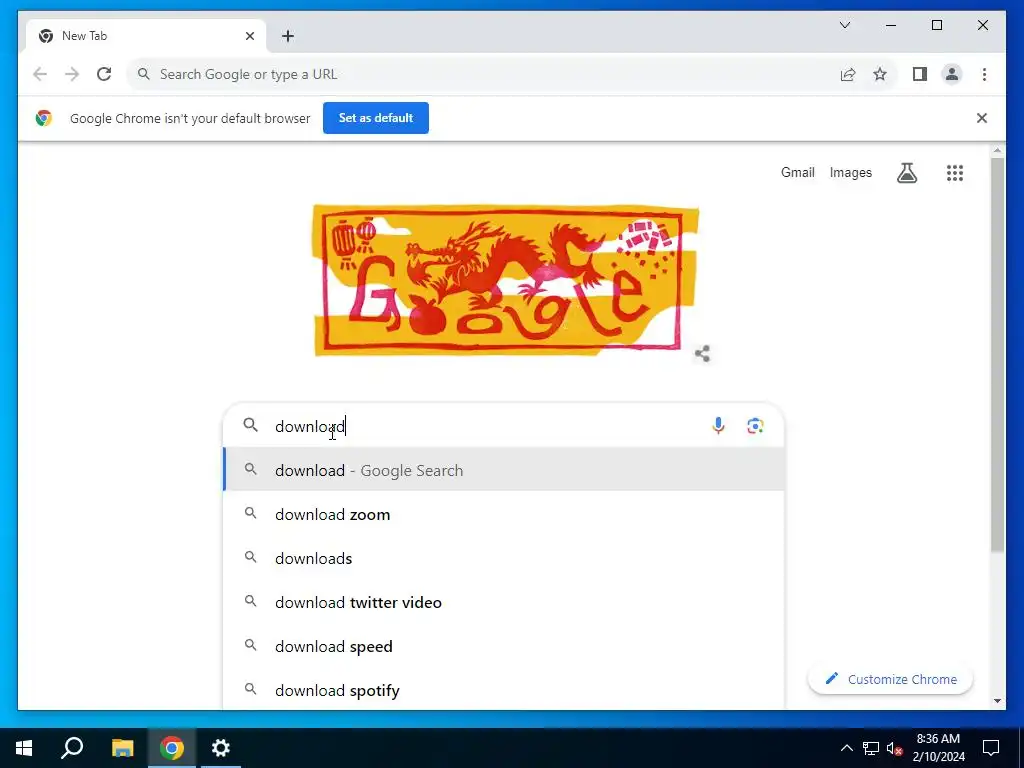Open the Windows Start menu
The width and height of the screenshot is (1024, 768).
[x=24, y=748]
